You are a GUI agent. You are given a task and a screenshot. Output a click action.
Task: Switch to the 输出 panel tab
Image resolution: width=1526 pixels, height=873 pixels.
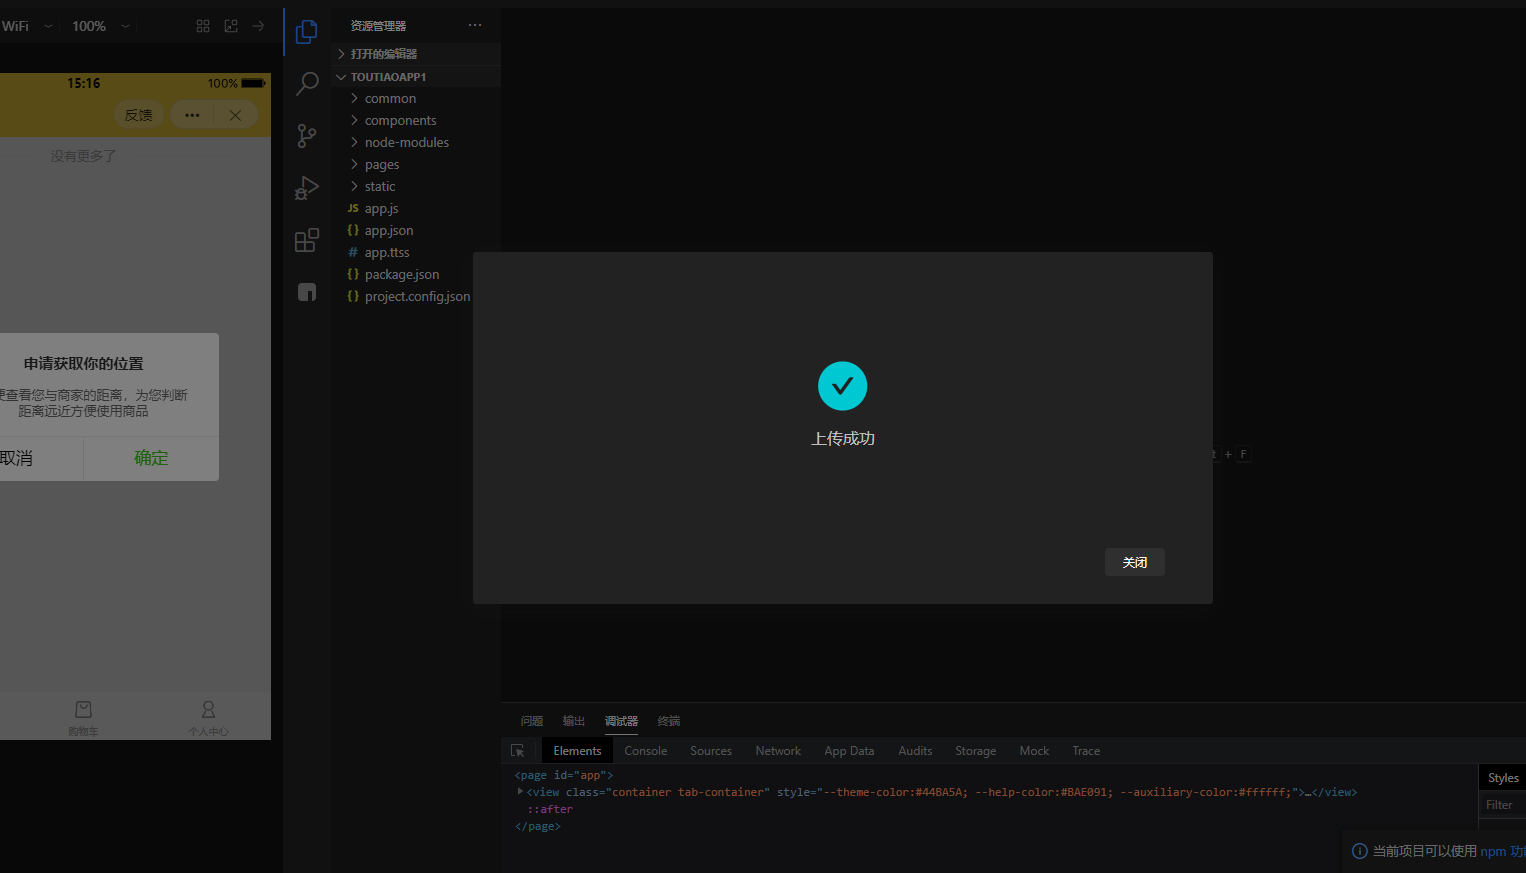pyautogui.click(x=574, y=721)
